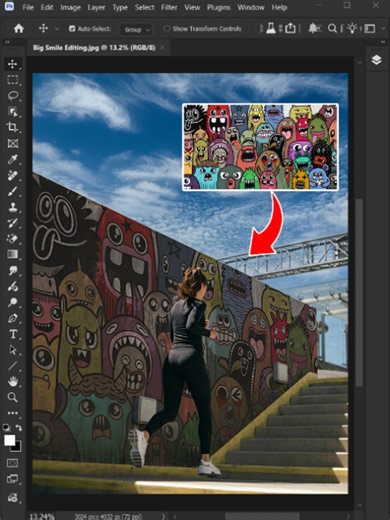Select the Lasso tool

(13, 96)
